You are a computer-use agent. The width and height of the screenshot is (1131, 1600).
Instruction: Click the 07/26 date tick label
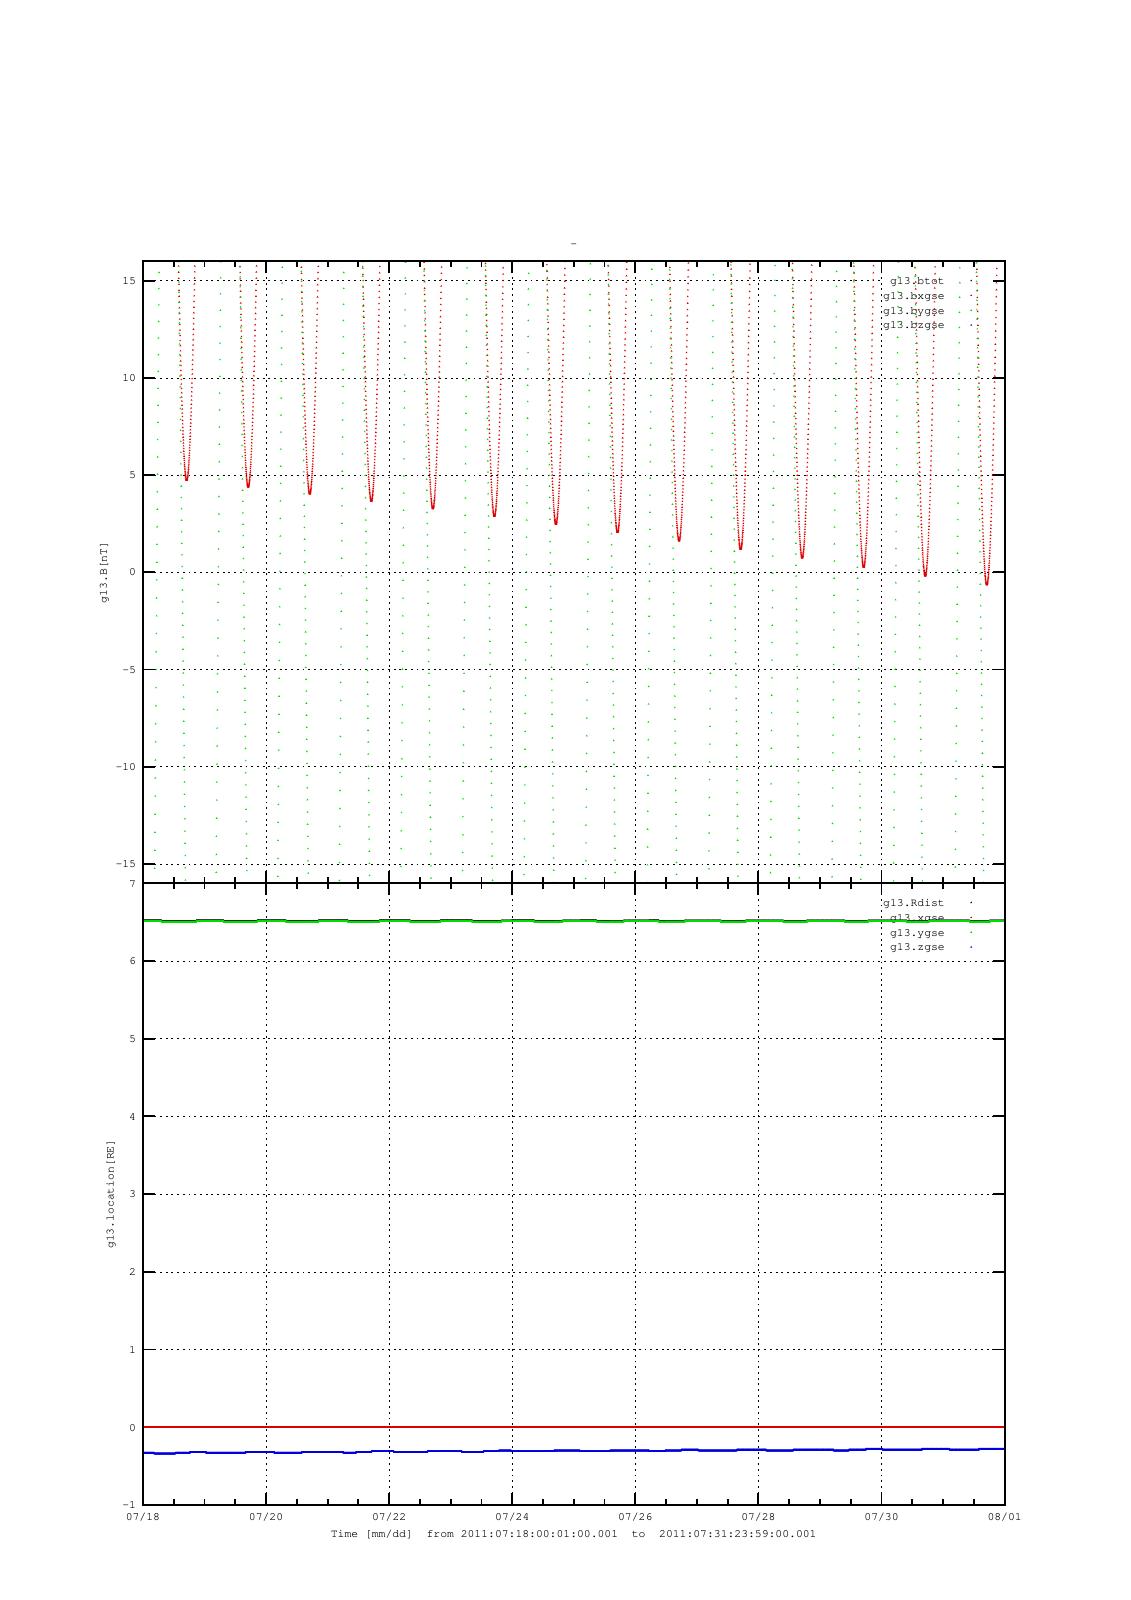[635, 1517]
